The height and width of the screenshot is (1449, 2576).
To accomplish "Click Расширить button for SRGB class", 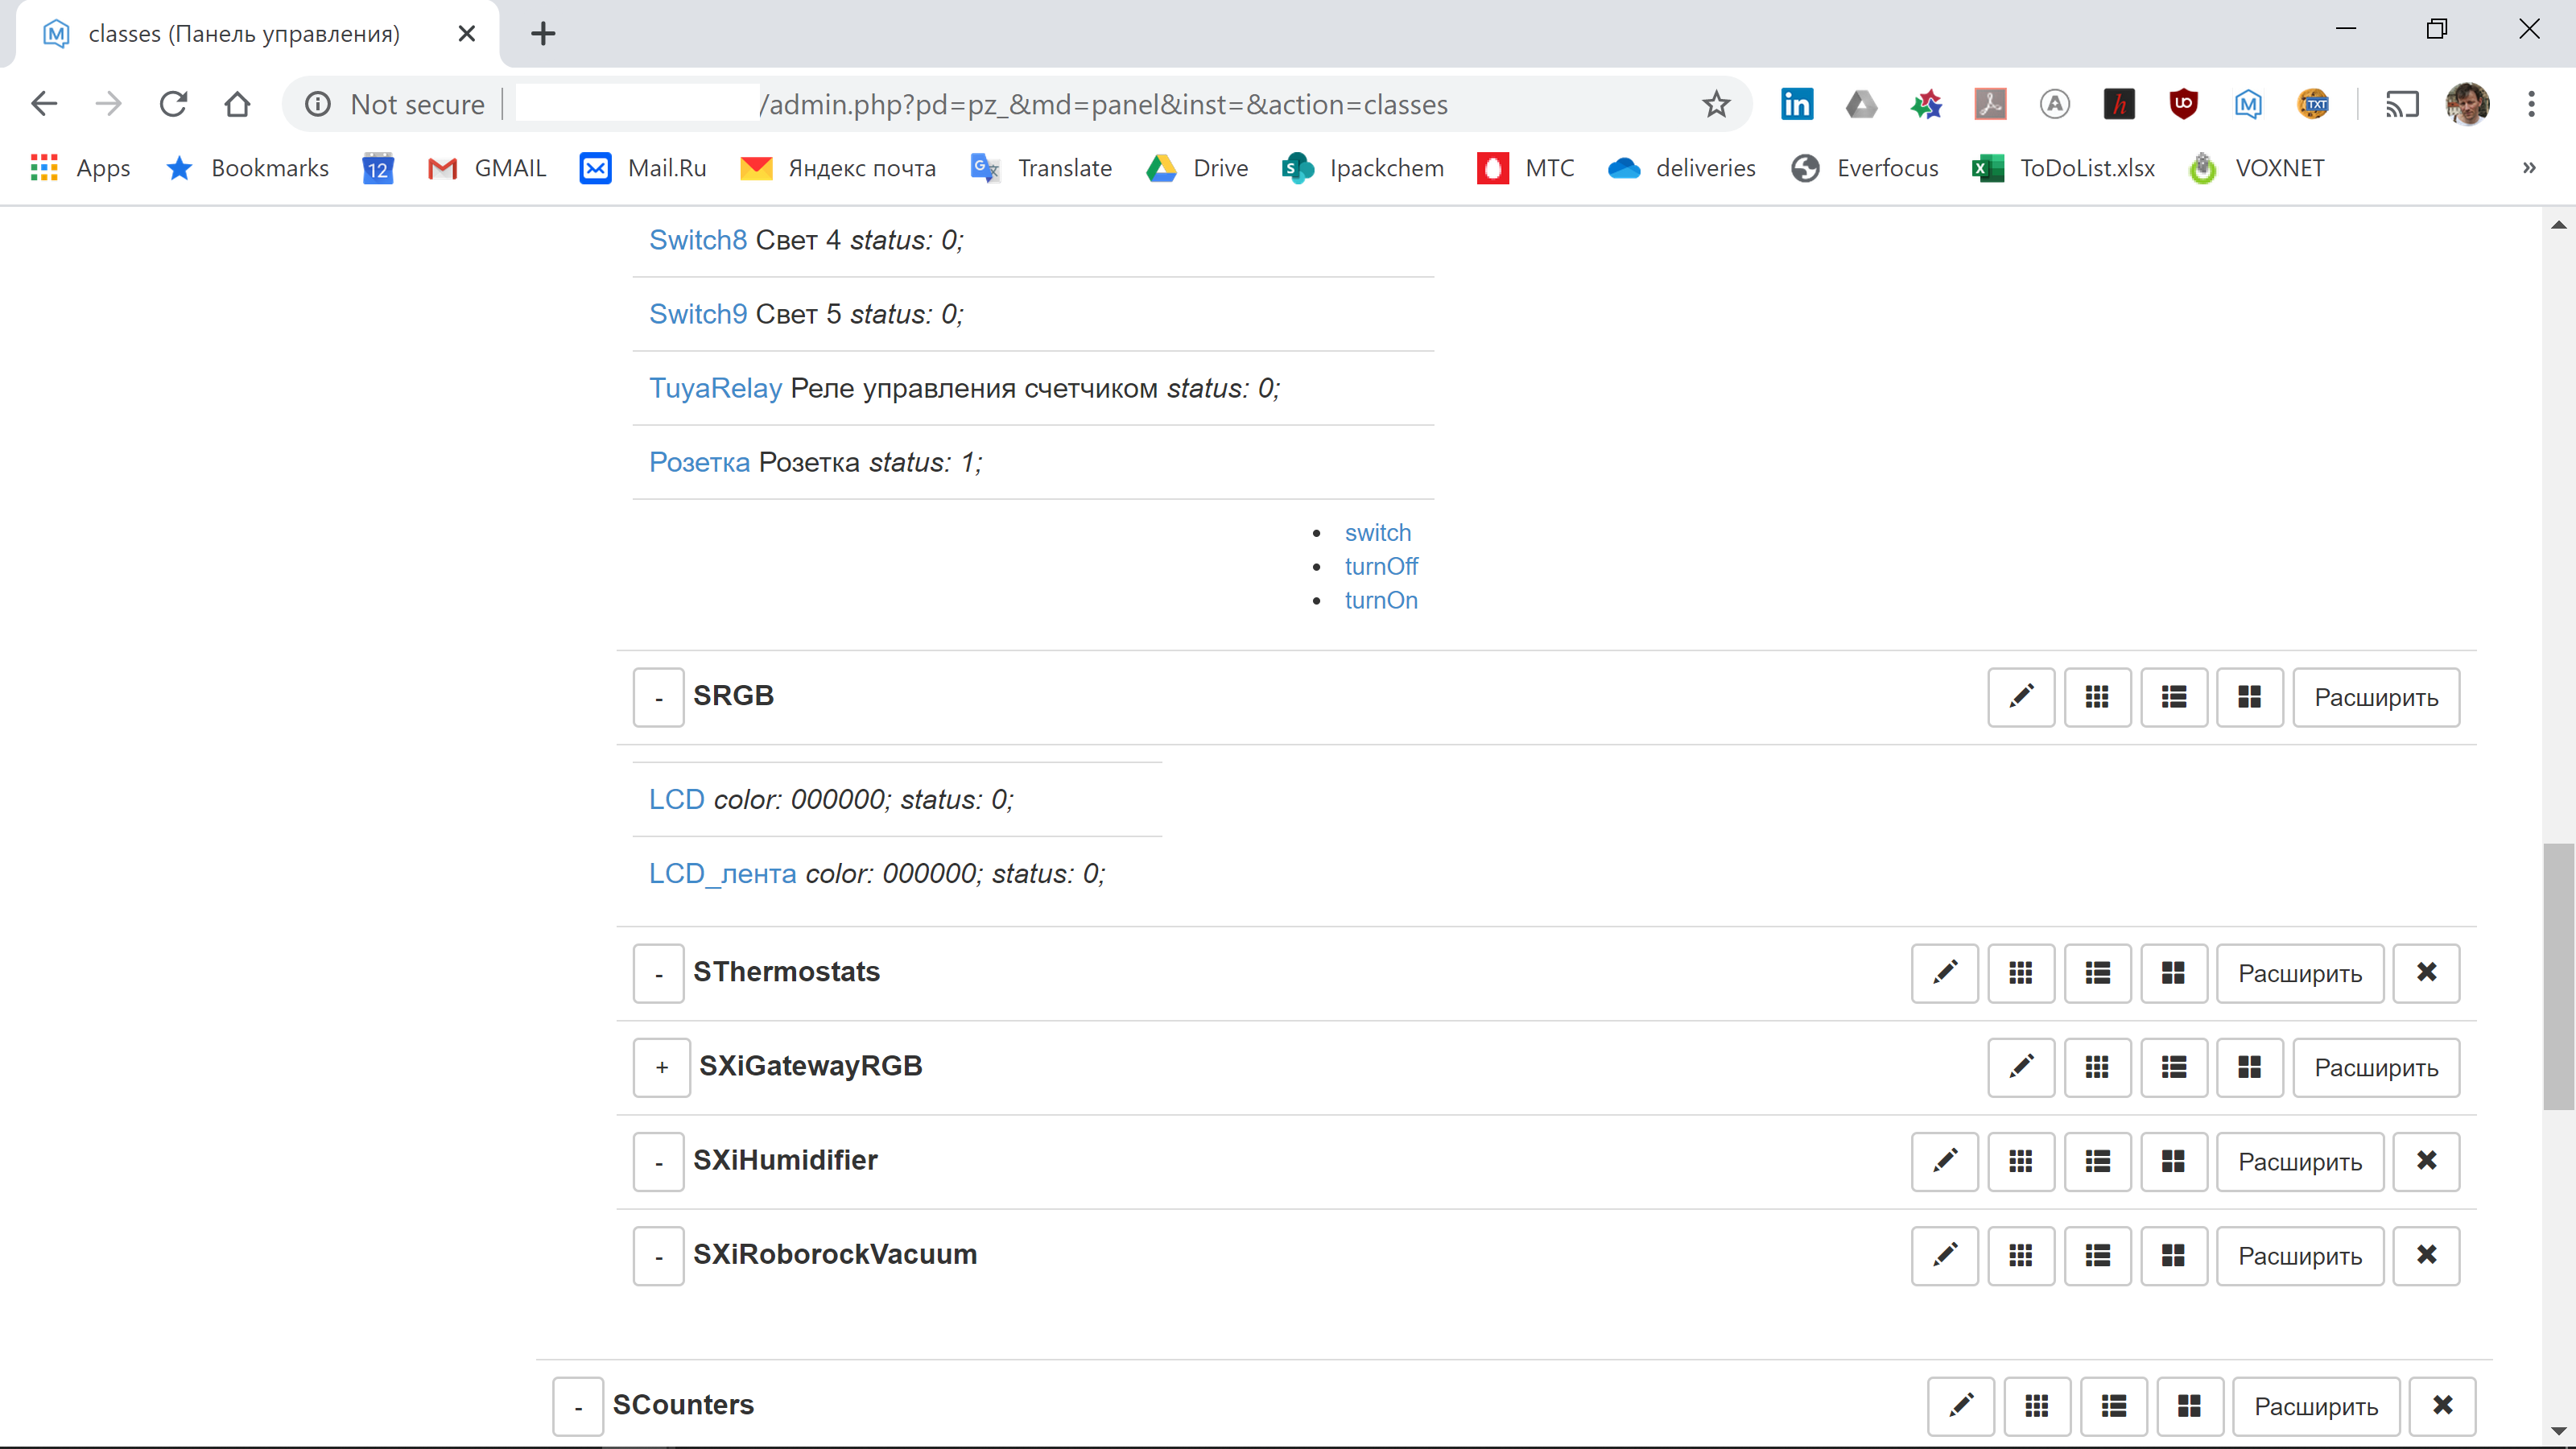I will (2376, 697).
